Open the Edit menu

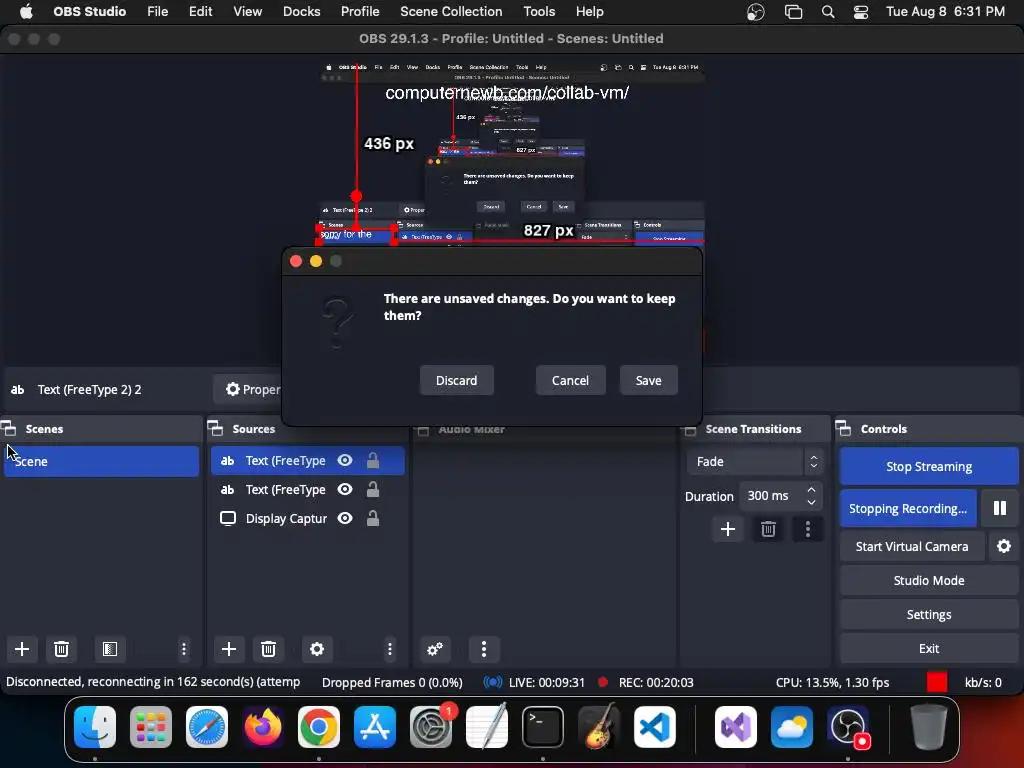[x=200, y=12]
